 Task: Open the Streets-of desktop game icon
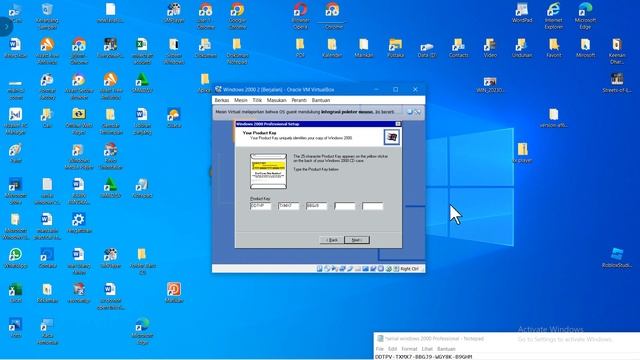tap(617, 83)
